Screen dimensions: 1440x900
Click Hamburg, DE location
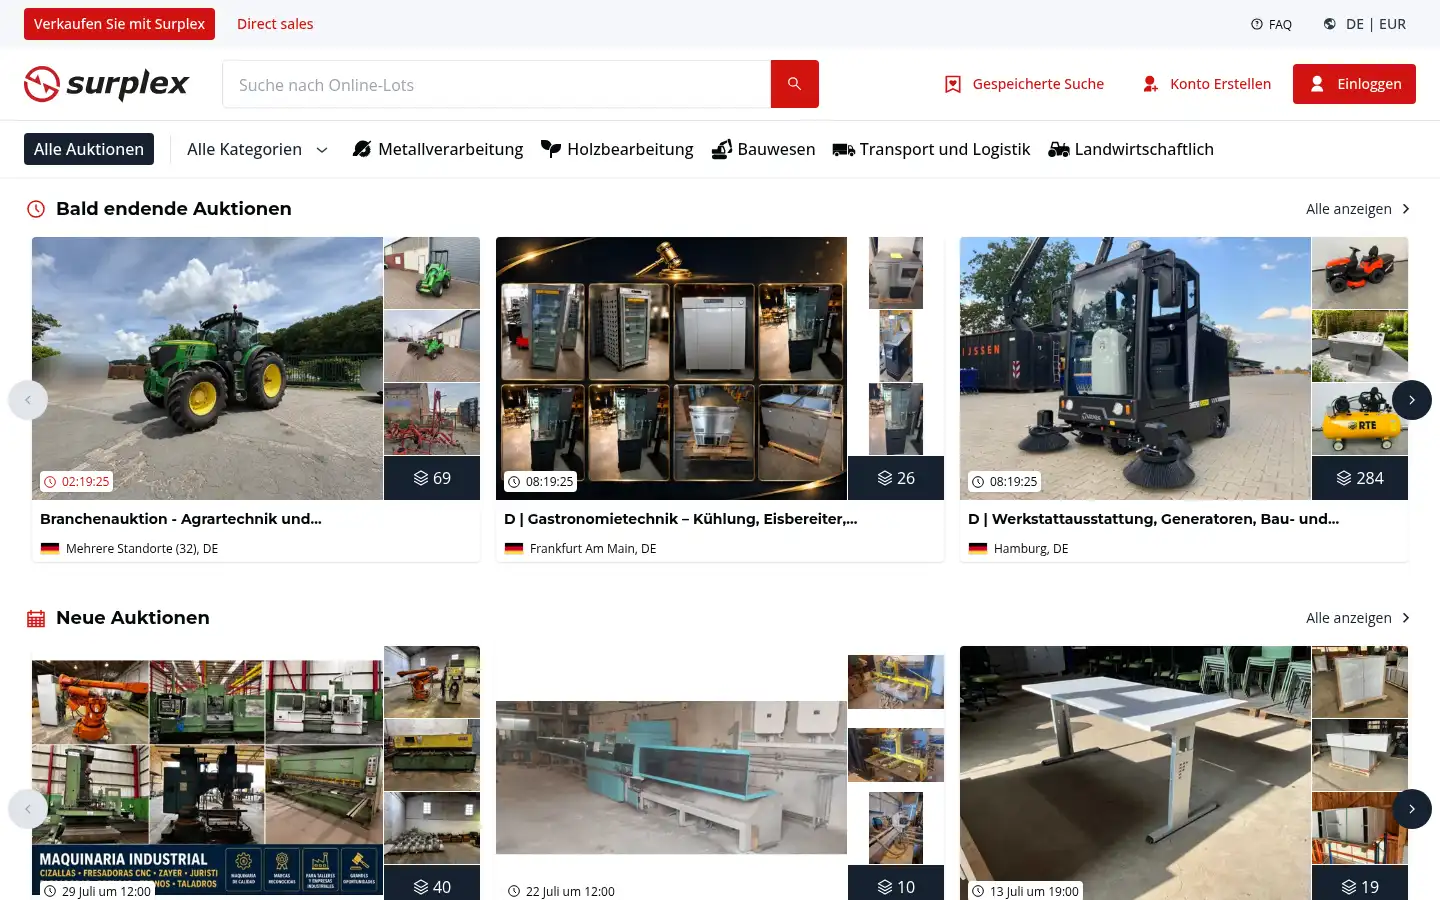1031,549
